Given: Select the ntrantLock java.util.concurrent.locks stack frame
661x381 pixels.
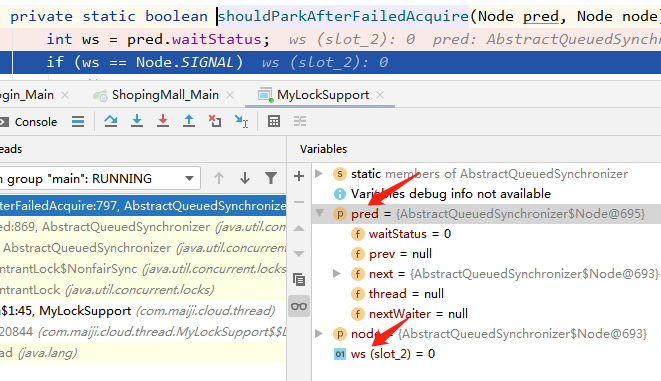Looking at the screenshot, I should tap(143, 290).
